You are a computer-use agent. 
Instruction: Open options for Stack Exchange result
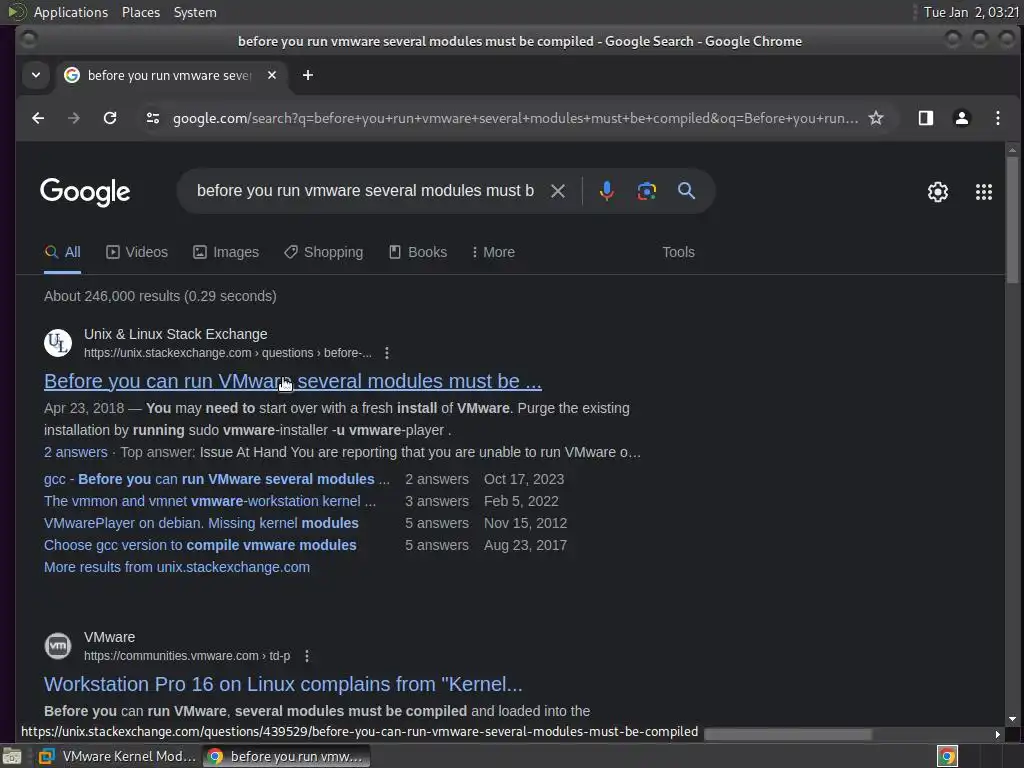tap(387, 353)
